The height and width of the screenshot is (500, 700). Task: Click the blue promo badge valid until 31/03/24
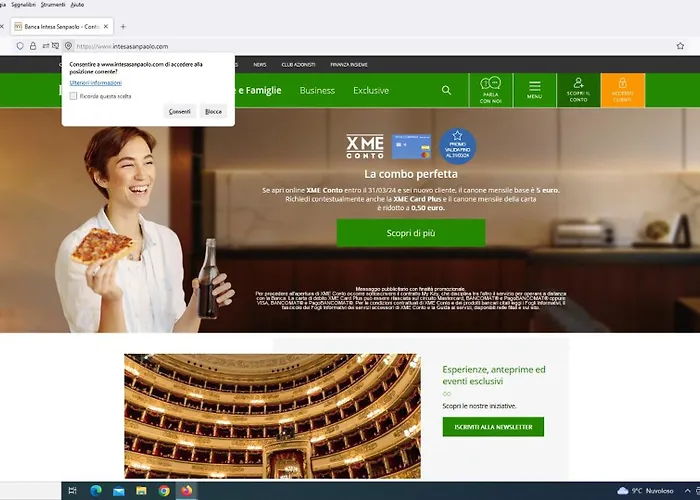[458, 146]
